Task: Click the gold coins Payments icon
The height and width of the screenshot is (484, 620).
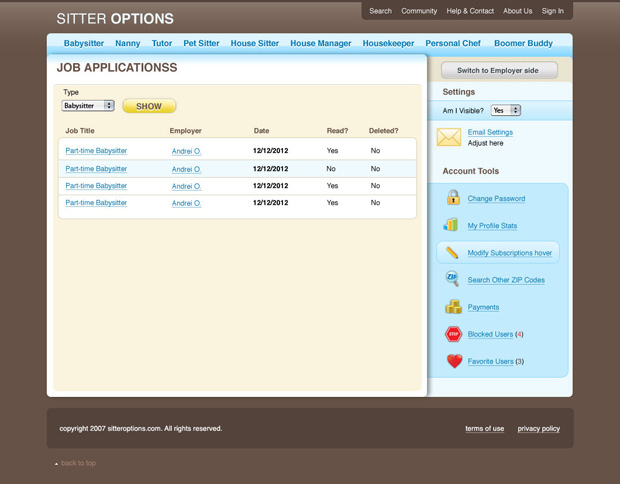Action: [453, 307]
